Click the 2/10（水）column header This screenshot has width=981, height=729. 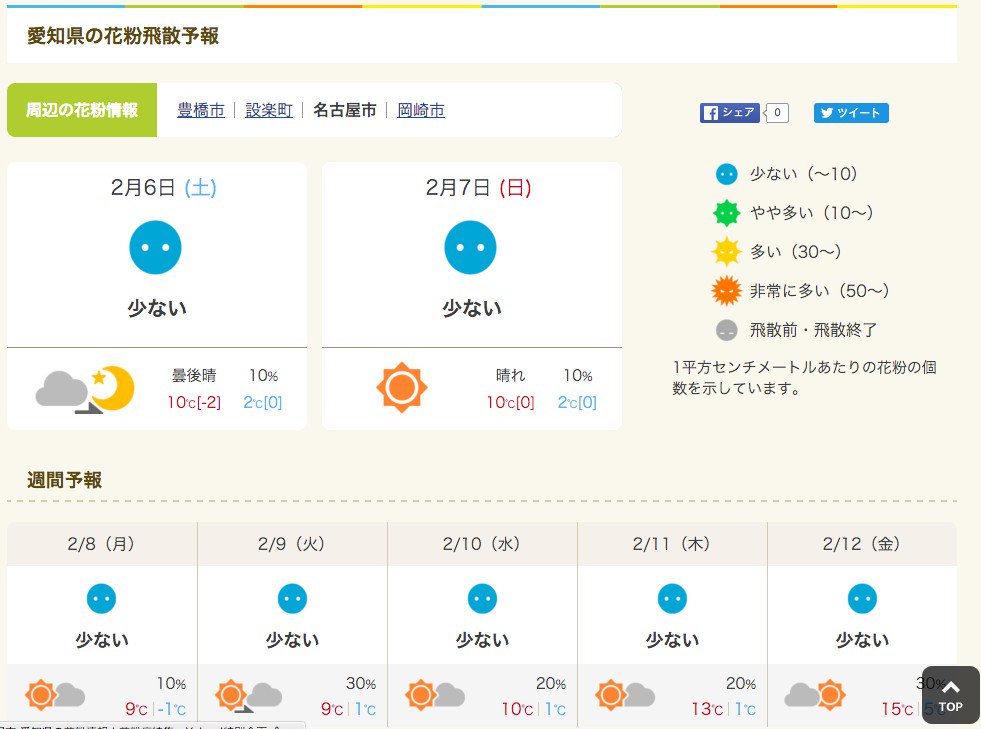tap(482, 544)
